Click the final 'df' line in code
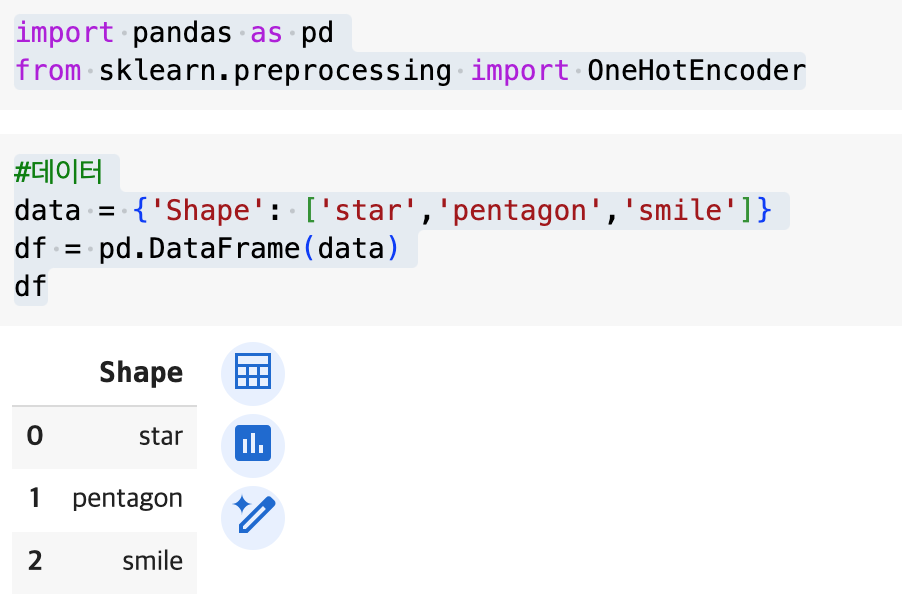 click(x=30, y=287)
